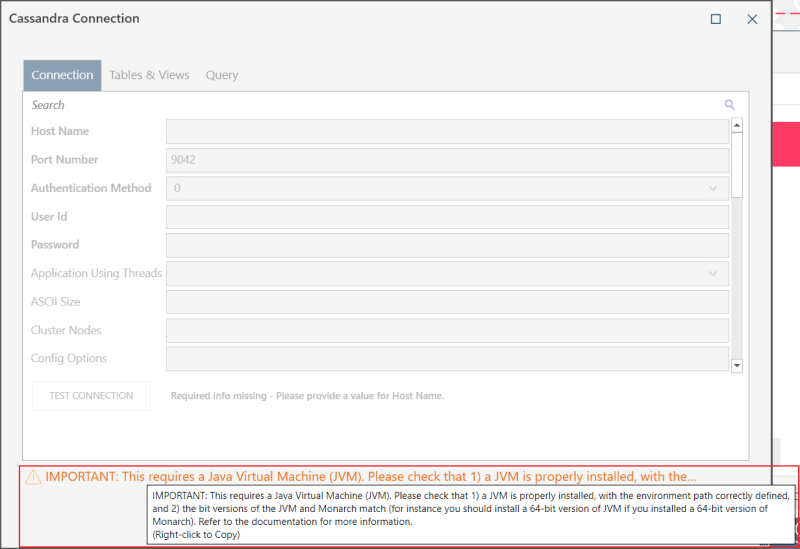This screenshot has height=549, width=800.
Task: Click into the Password field
Action: point(447,245)
